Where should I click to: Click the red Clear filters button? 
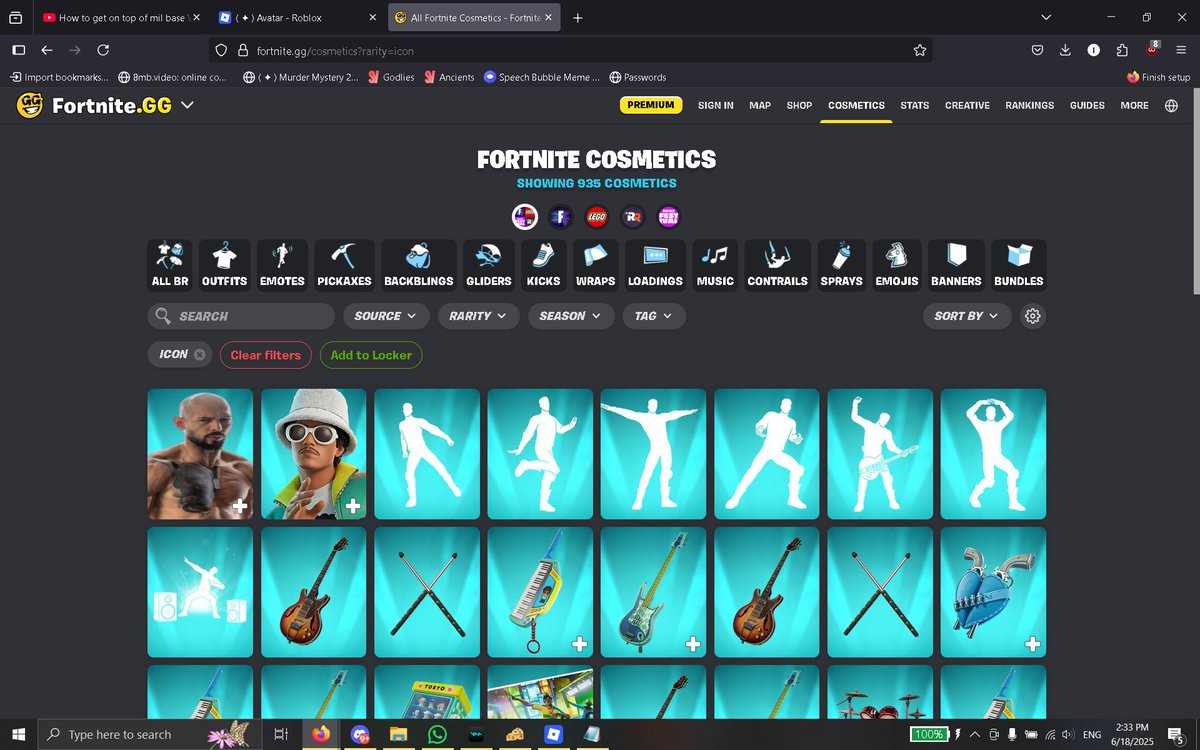click(266, 355)
